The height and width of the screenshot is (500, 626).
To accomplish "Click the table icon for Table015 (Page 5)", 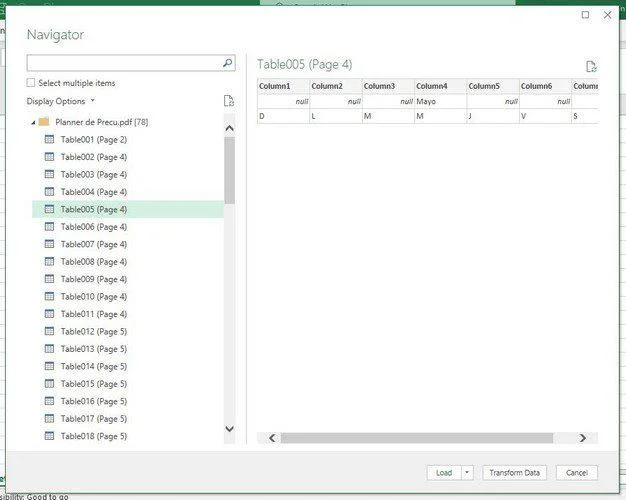I will tap(50, 383).
